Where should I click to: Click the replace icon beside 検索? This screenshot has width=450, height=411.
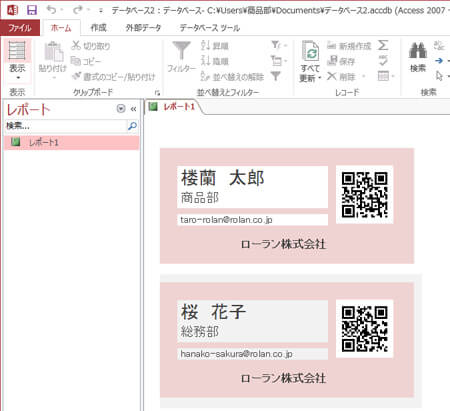pos(439,45)
